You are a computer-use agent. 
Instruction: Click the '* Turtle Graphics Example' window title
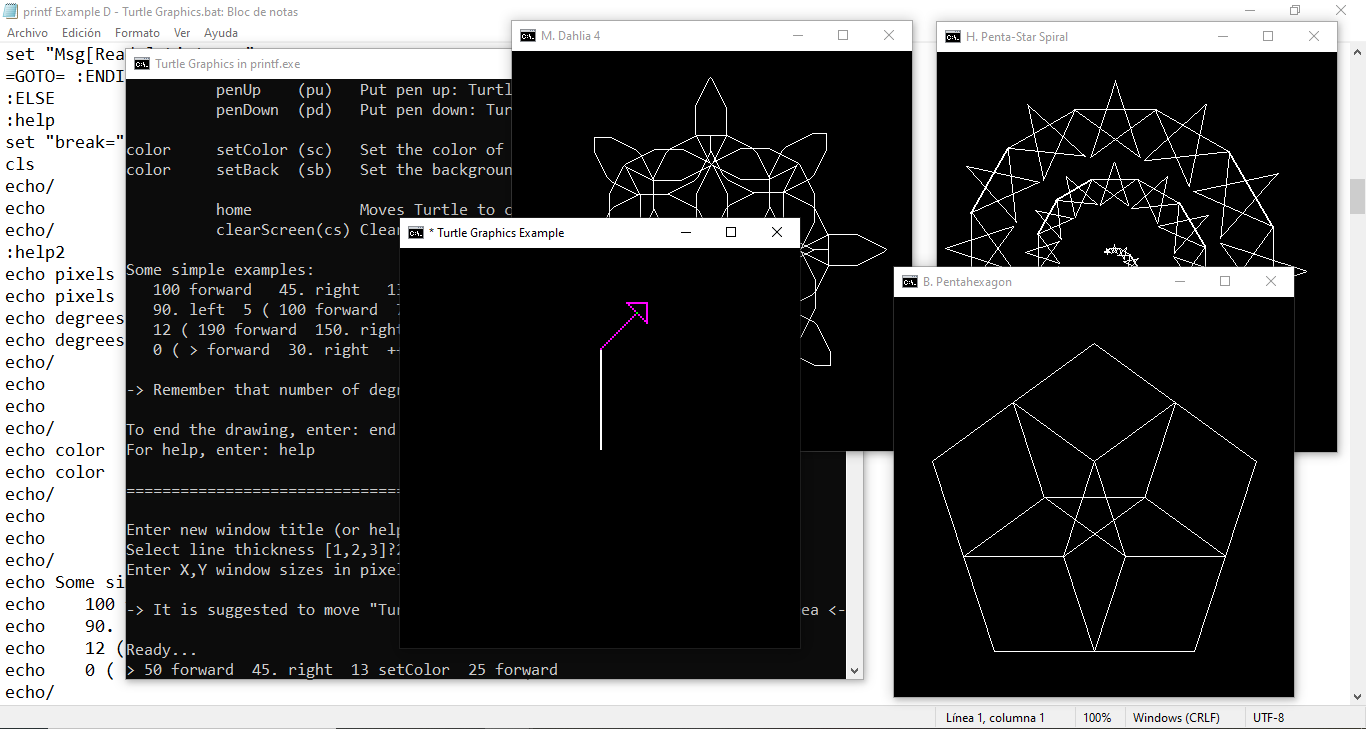(x=496, y=233)
